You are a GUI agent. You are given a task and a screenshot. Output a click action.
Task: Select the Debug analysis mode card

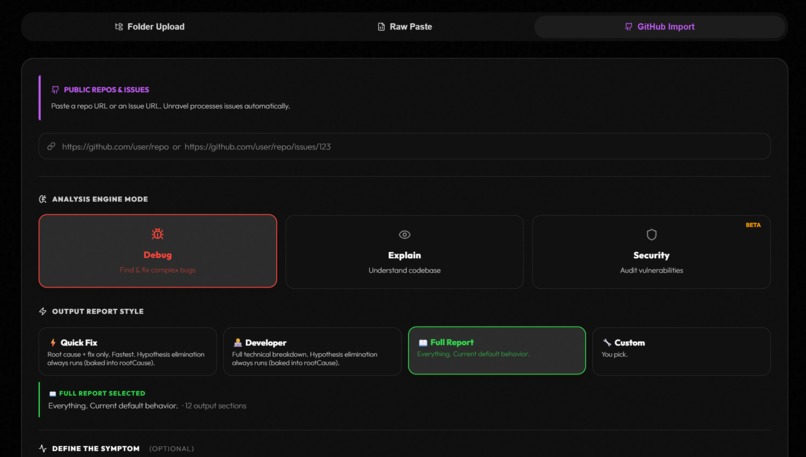[158, 251]
